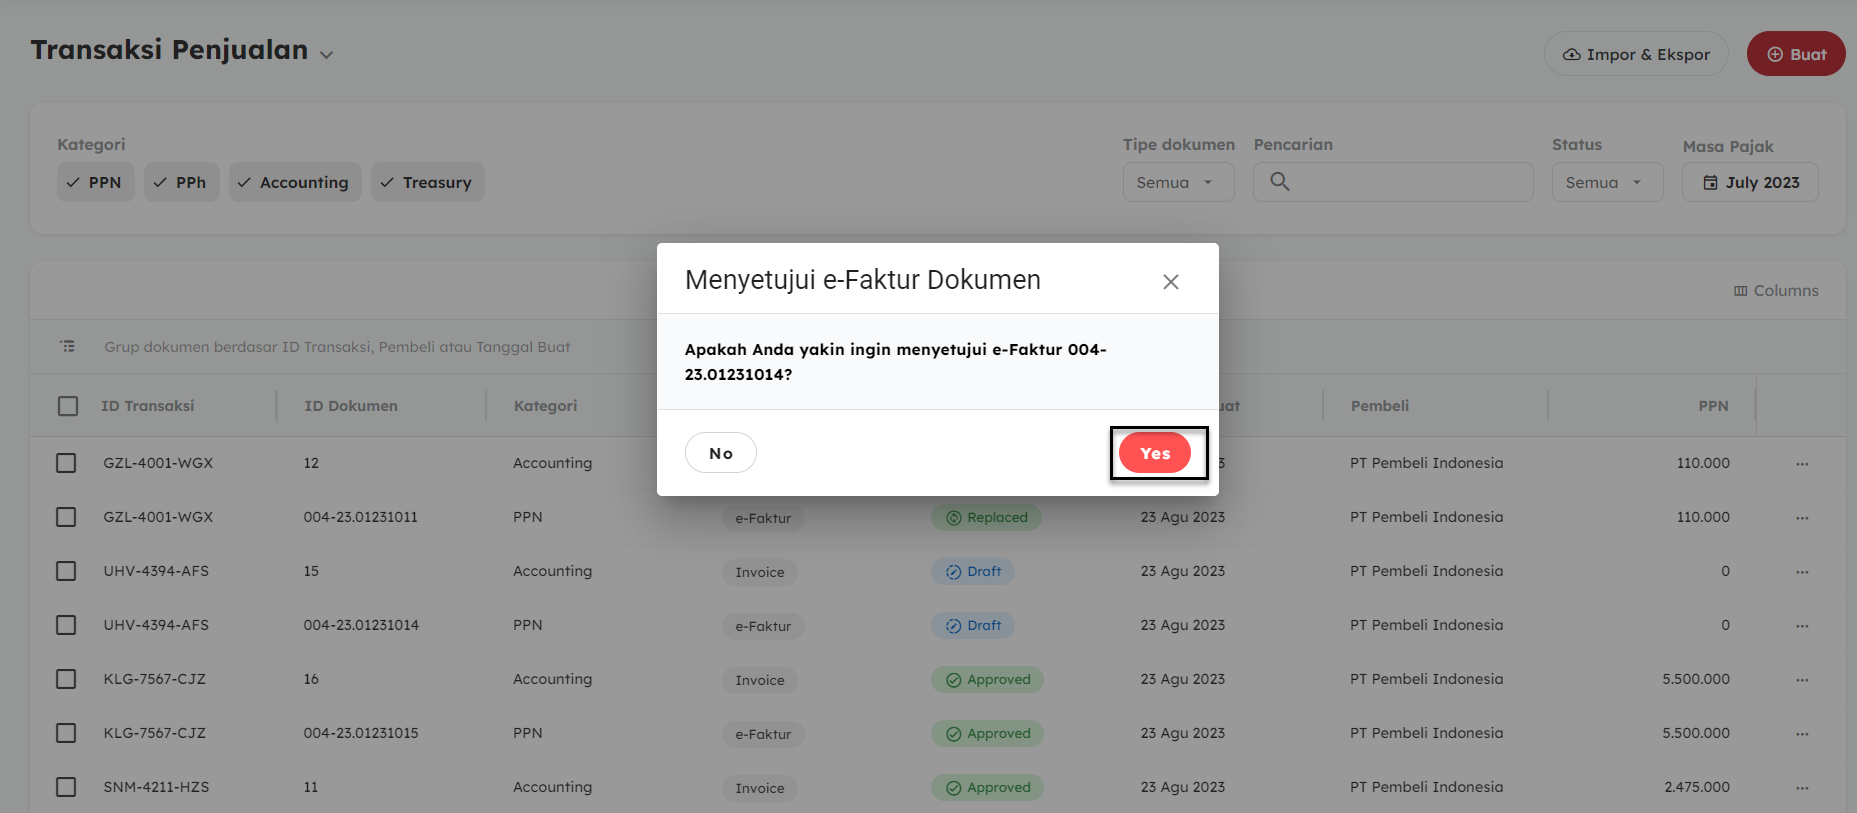This screenshot has height=813, width=1857.
Task: Click the Buat create button
Action: coord(1795,54)
